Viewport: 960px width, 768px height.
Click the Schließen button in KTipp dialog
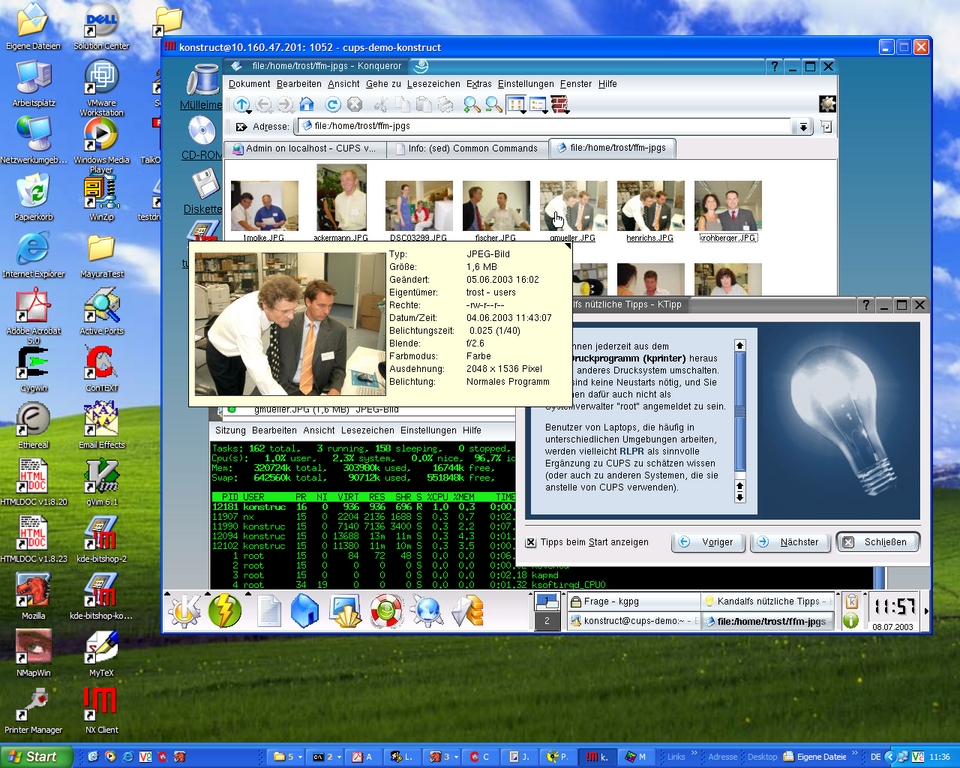tap(877, 542)
